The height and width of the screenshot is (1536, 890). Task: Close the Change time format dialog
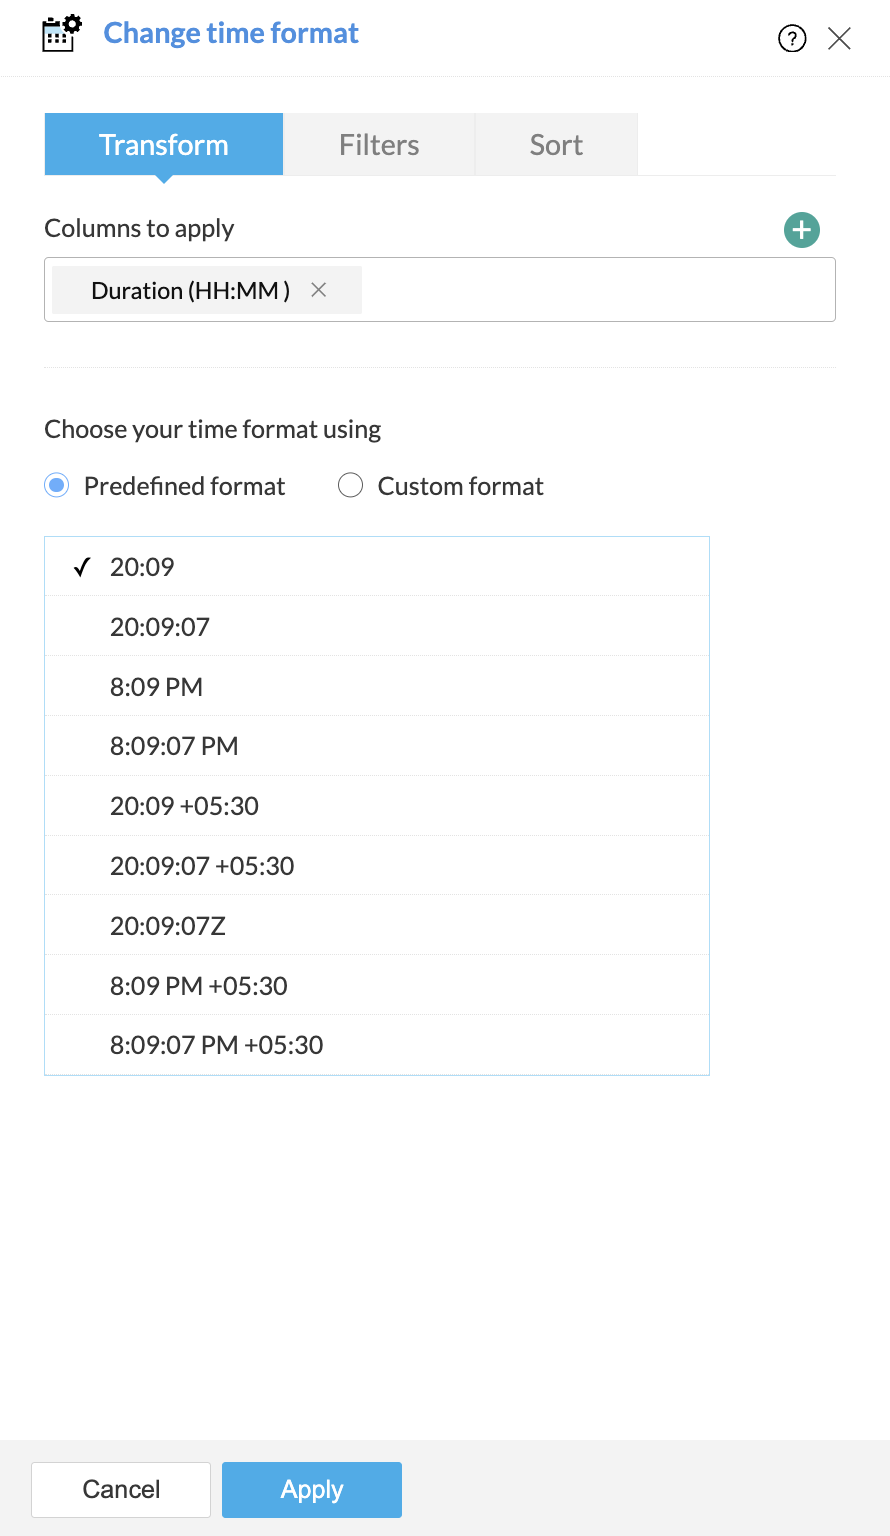(840, 39)
